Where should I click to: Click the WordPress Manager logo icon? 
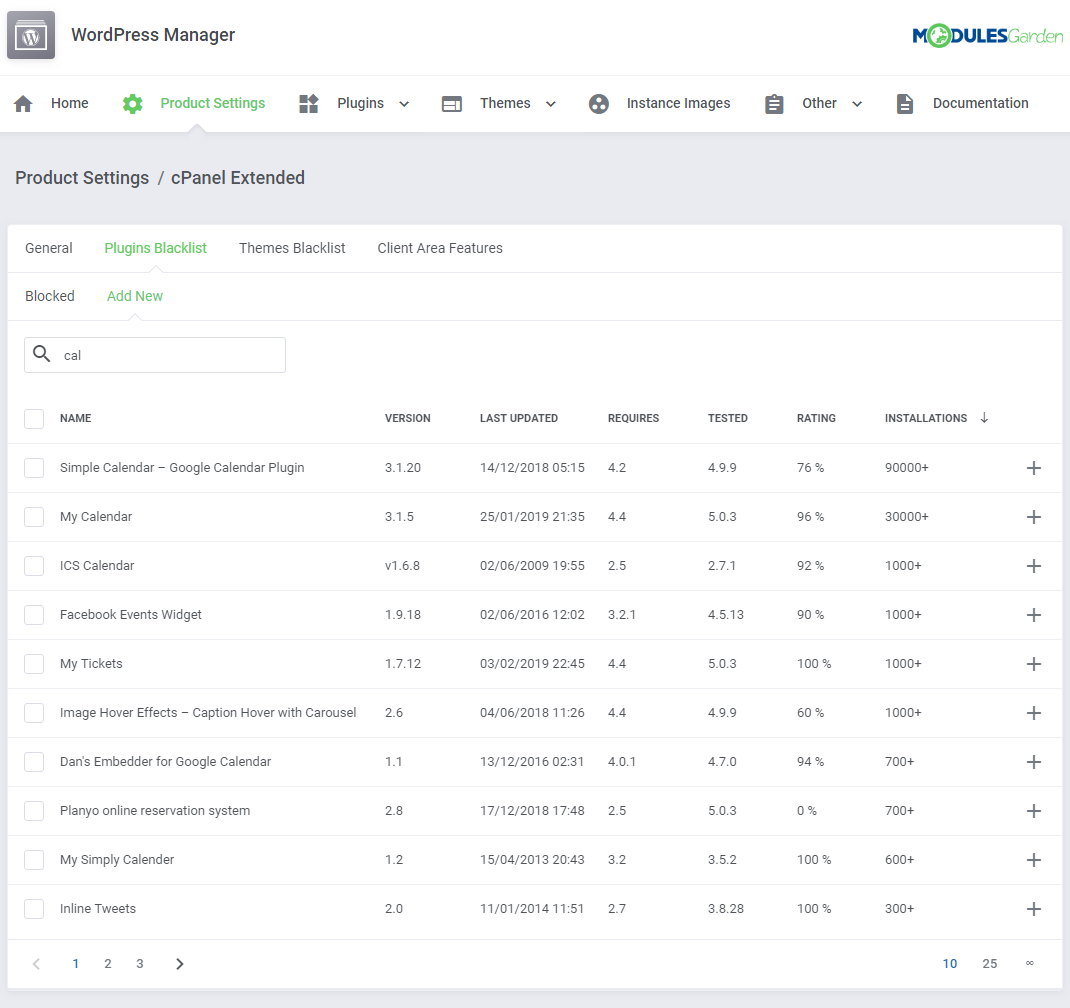point(31,35)
